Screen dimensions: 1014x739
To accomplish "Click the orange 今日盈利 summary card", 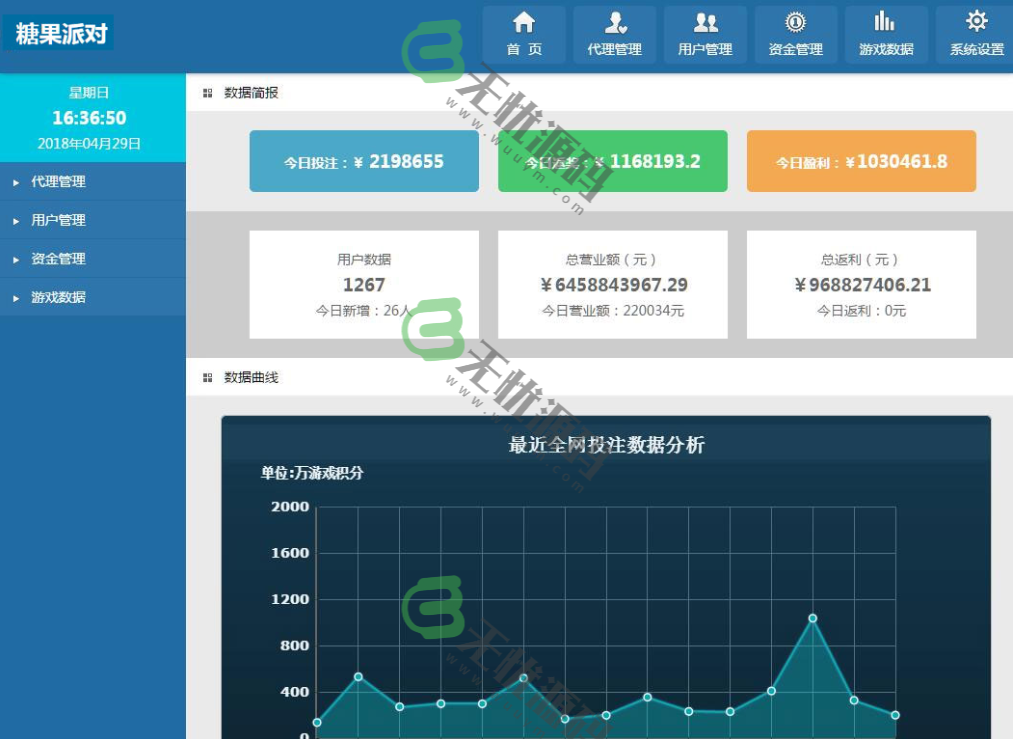I will (x=862, y=160).
